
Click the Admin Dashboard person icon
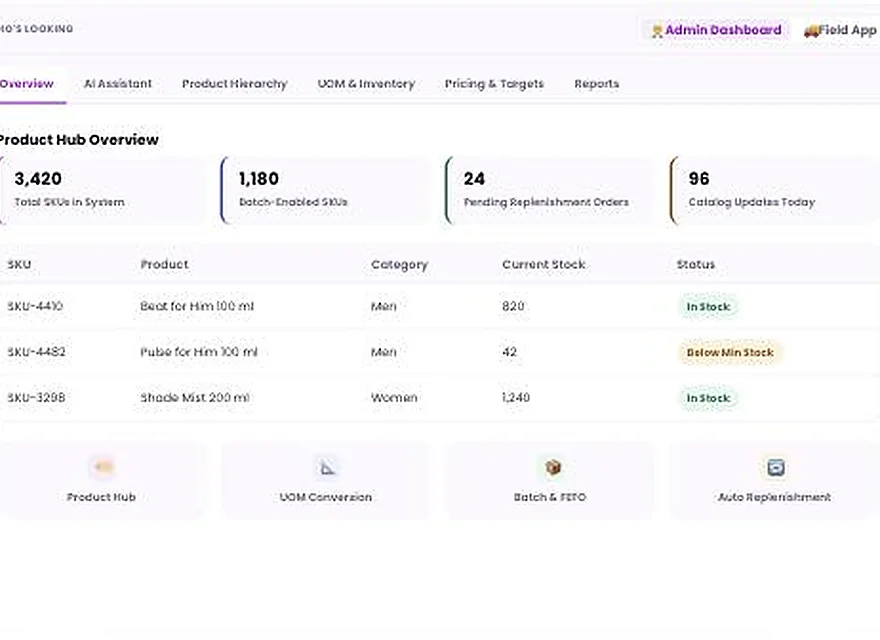pyautogui.click(x=657, y=30)
